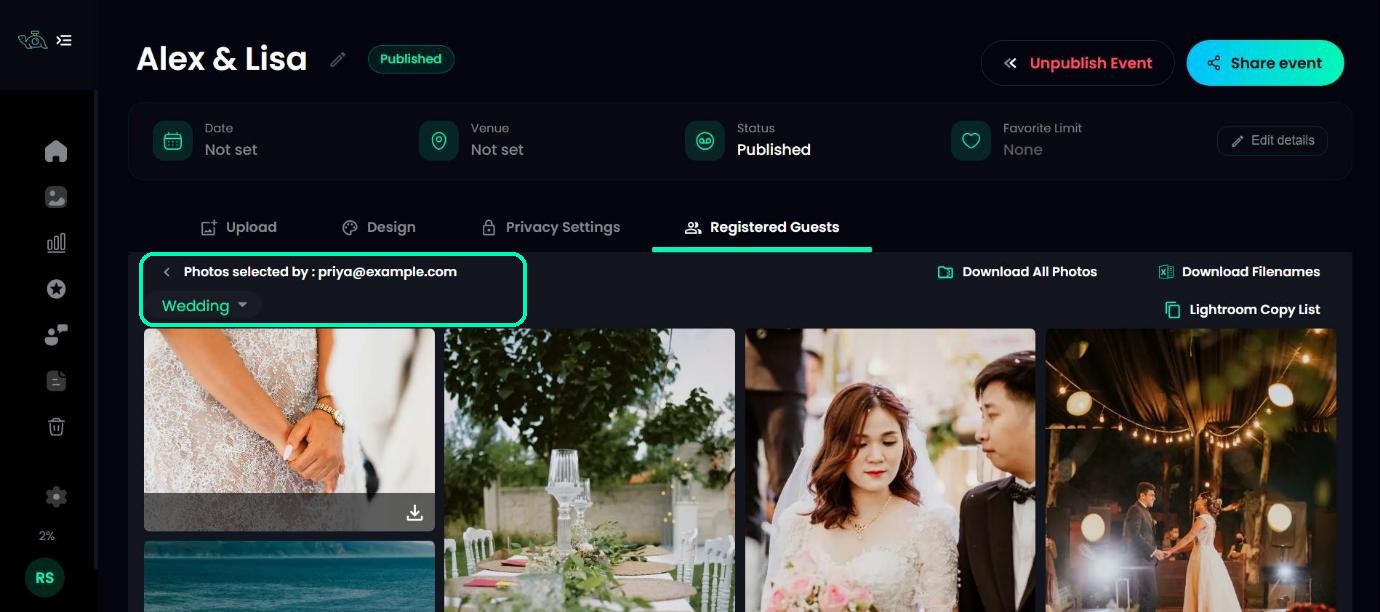Switch to the Privacy Settings tab

coord(550,227)
